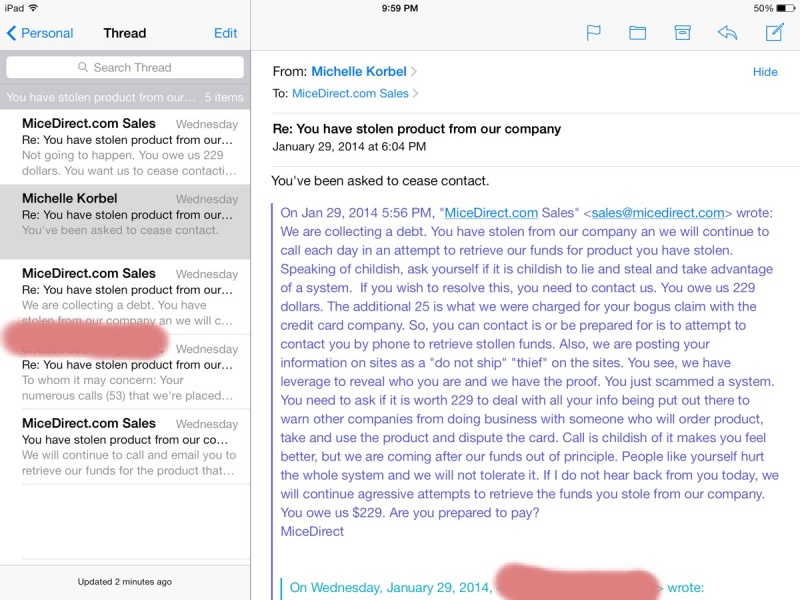Open message starting 'Not going to happen'
The height and width of the screenshot is (600, 800).
coord(125,147)
